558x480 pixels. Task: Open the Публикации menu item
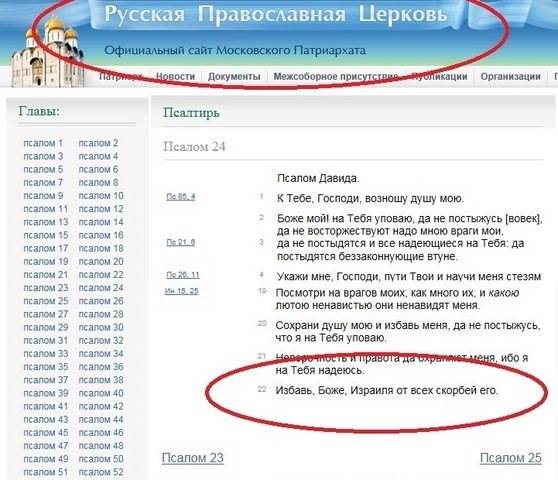tap(439, 77)
